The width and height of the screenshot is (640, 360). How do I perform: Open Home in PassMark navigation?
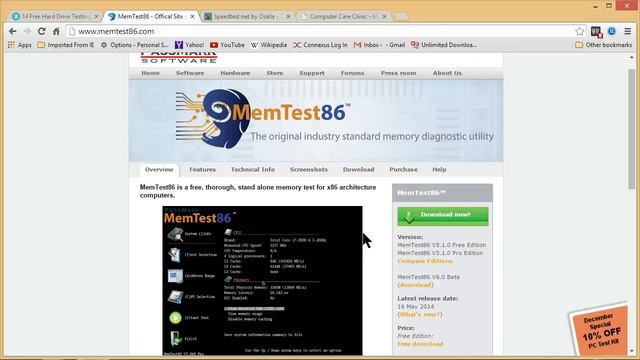(150, 73)
